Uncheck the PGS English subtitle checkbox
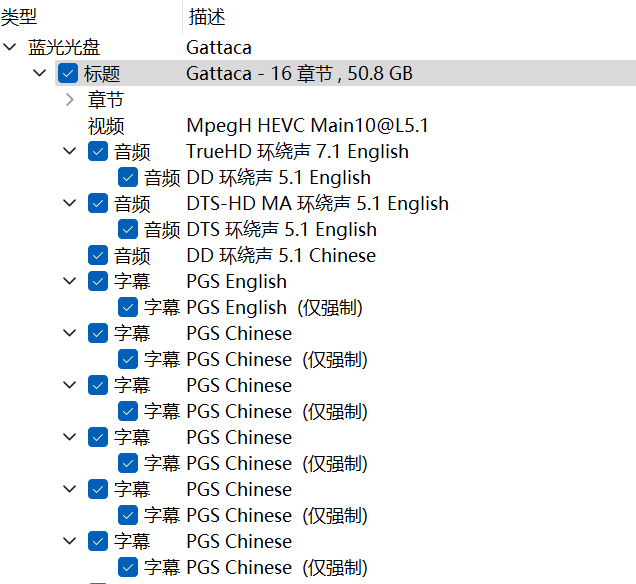 98,281
